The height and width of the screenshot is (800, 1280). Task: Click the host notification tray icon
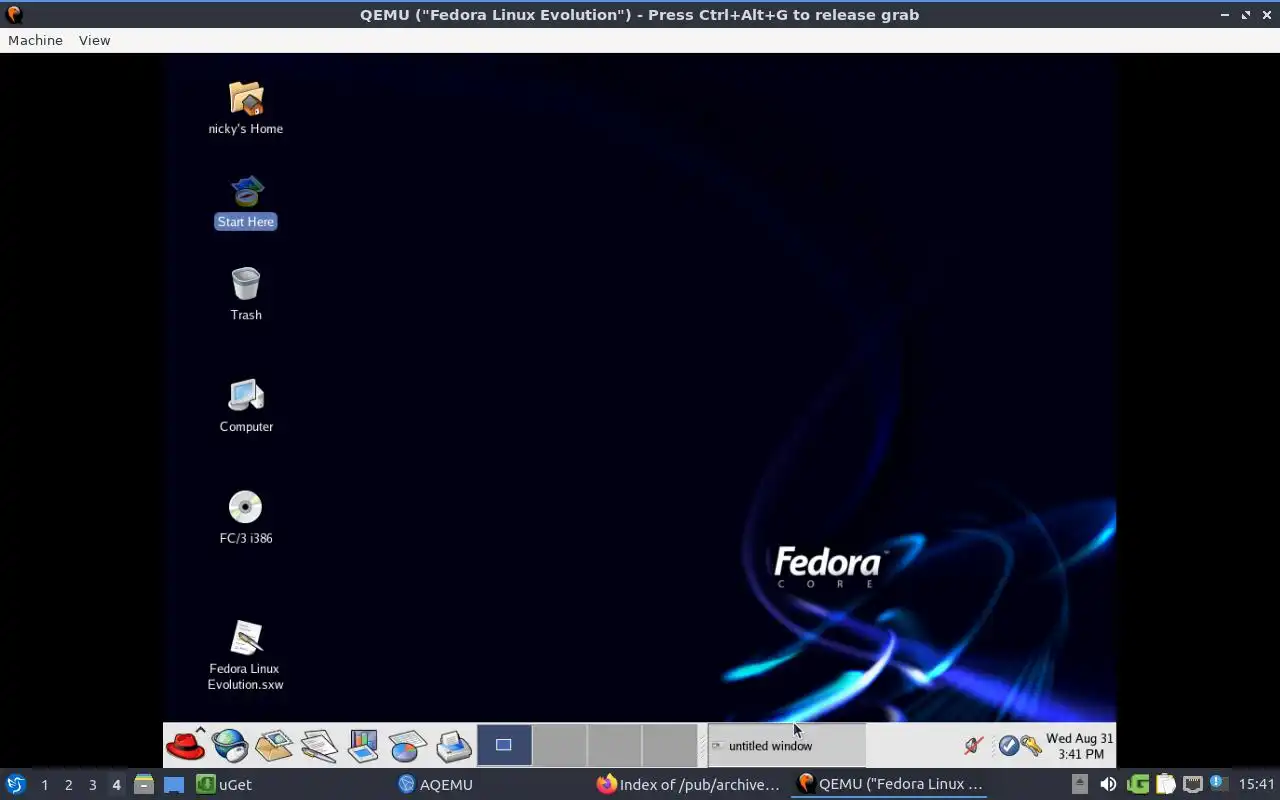(x=1218, y=783)
